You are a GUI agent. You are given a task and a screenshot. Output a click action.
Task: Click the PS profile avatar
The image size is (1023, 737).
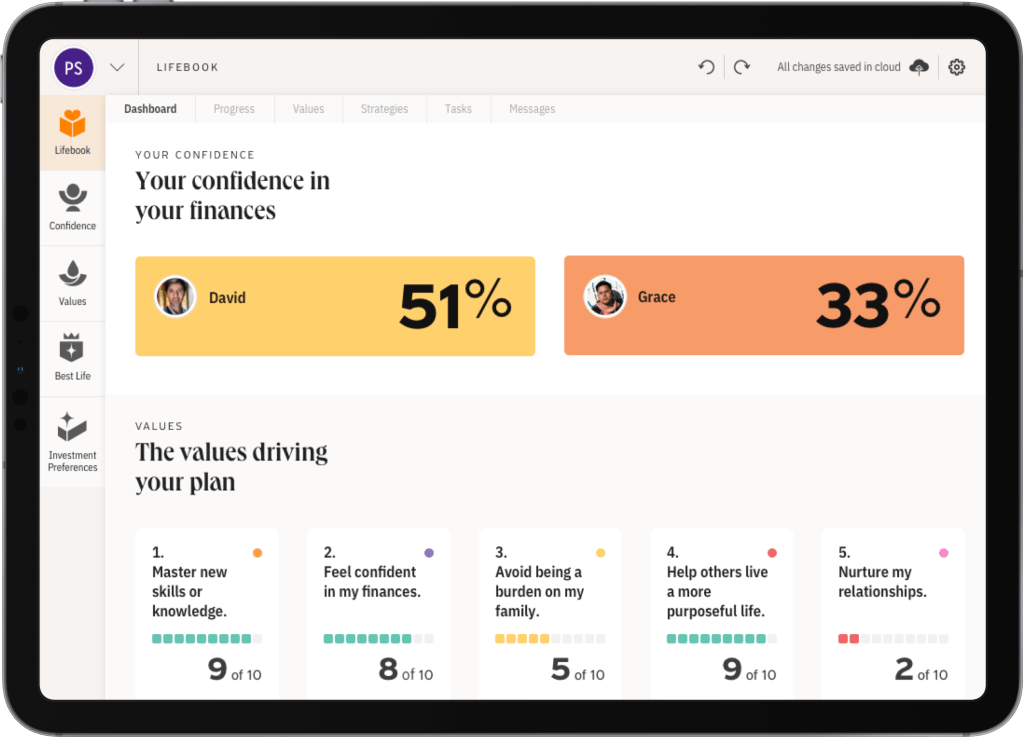pyautogui.click(x=73, y=68)
